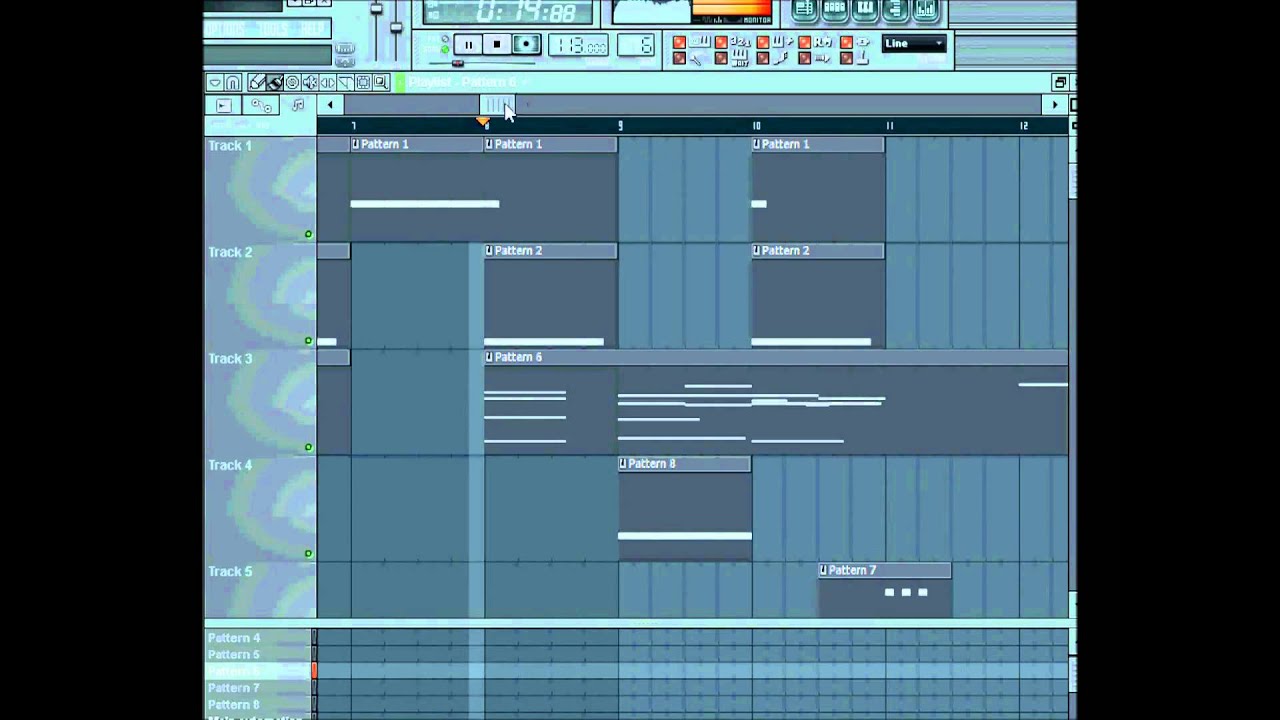
Task: Arm the record button
Action: coord(526,44)
